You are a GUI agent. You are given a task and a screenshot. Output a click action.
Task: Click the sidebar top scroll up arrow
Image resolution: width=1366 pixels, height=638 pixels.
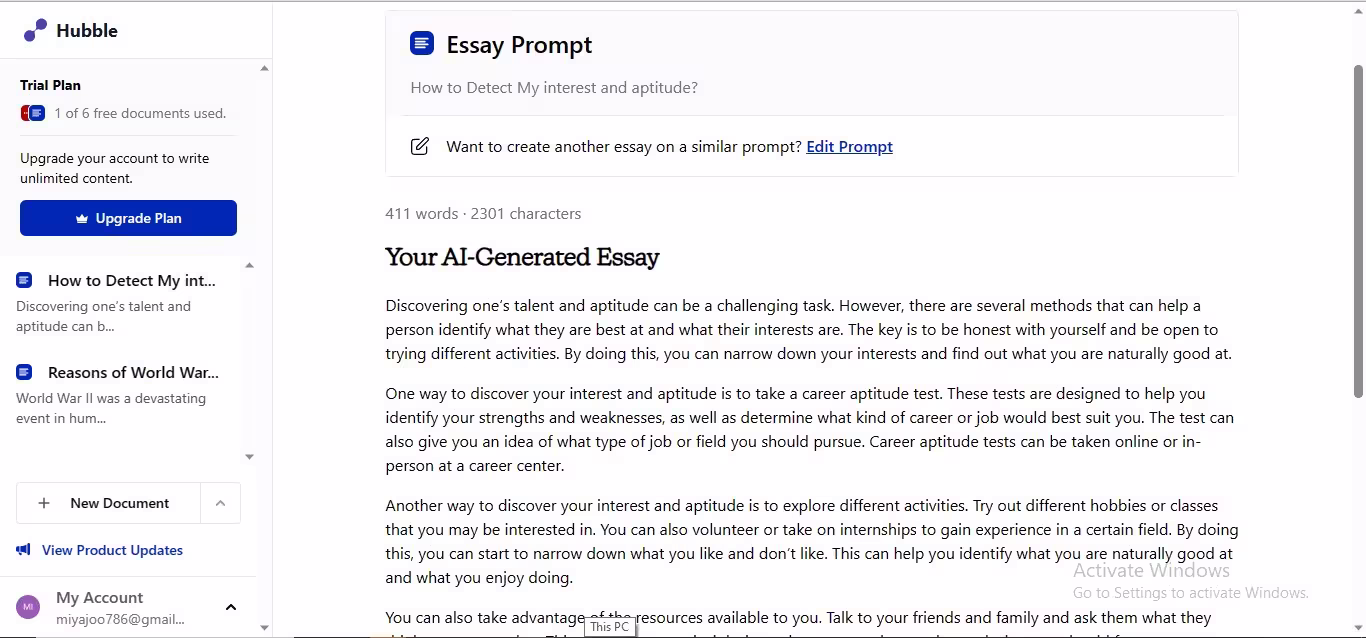(264, 69)
